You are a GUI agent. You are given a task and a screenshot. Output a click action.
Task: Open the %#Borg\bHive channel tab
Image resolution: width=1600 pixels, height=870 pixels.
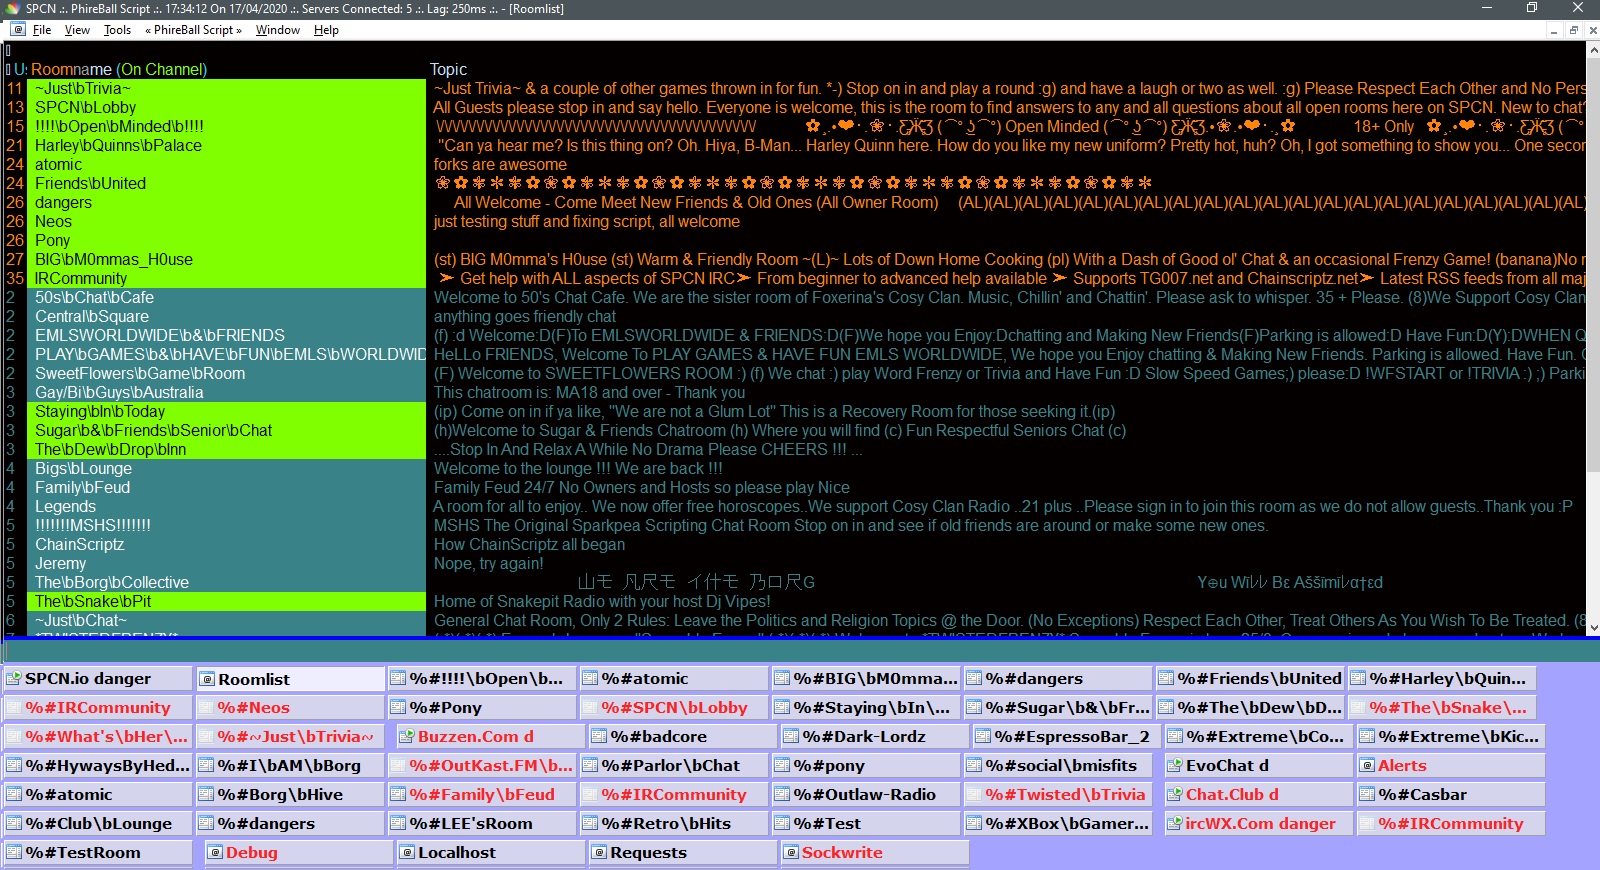(290, 795)
